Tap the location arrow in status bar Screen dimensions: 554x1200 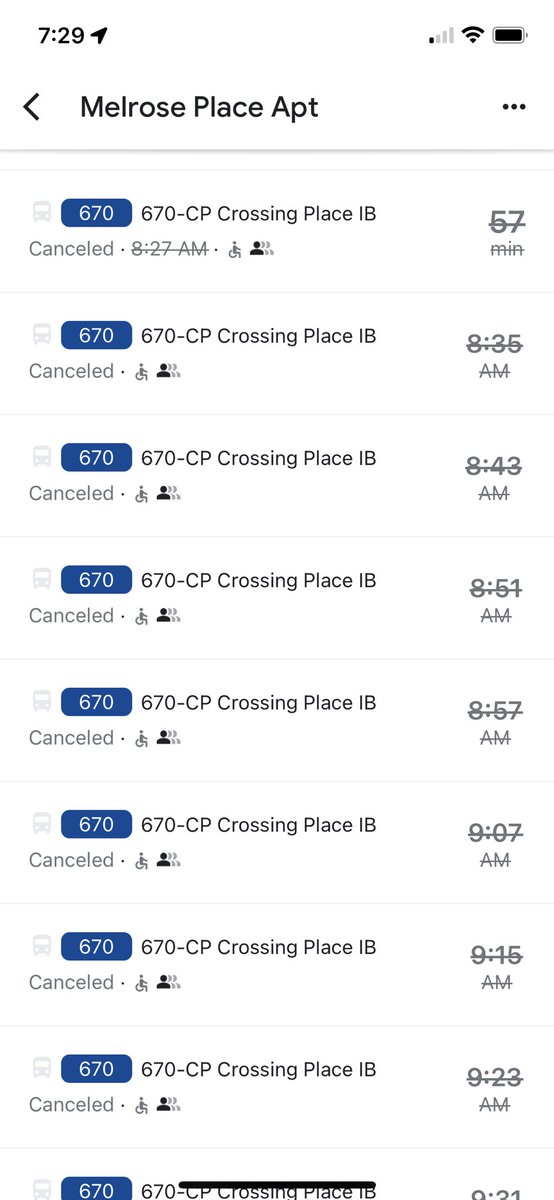pos(98,35)
